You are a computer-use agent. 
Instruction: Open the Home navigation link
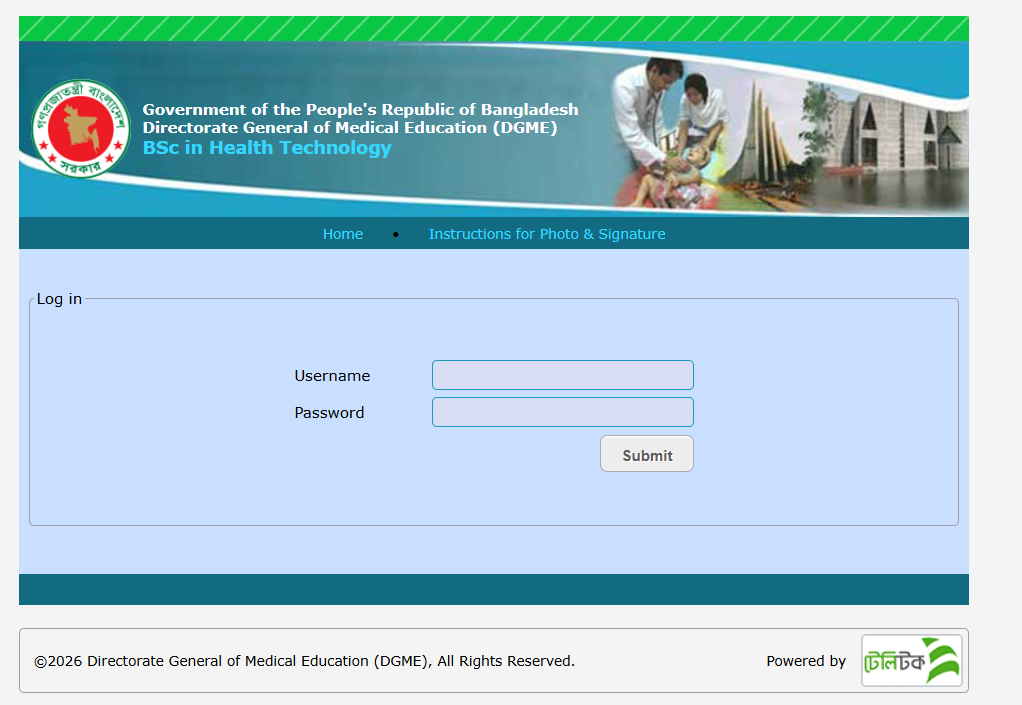[342, 234]
